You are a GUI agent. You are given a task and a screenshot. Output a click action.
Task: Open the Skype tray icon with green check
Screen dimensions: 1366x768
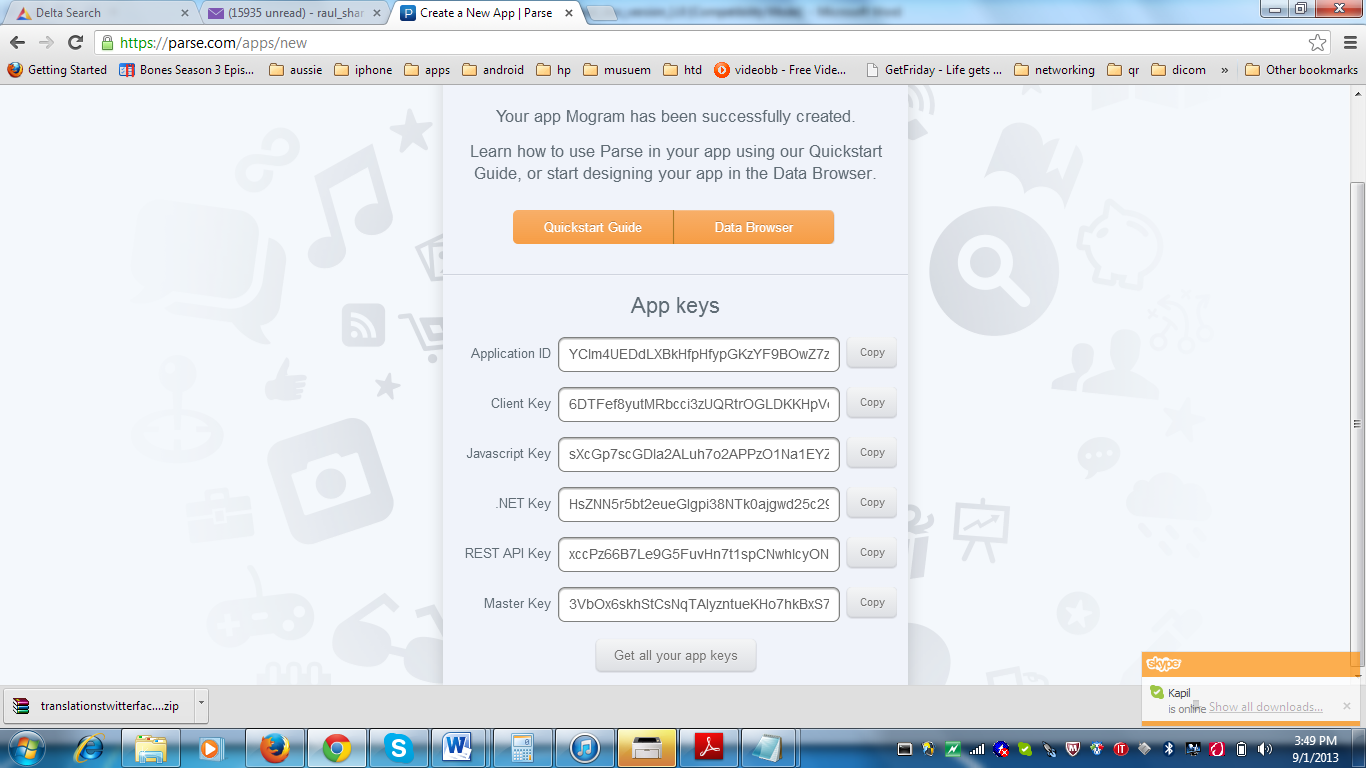tap(1025, 748)
